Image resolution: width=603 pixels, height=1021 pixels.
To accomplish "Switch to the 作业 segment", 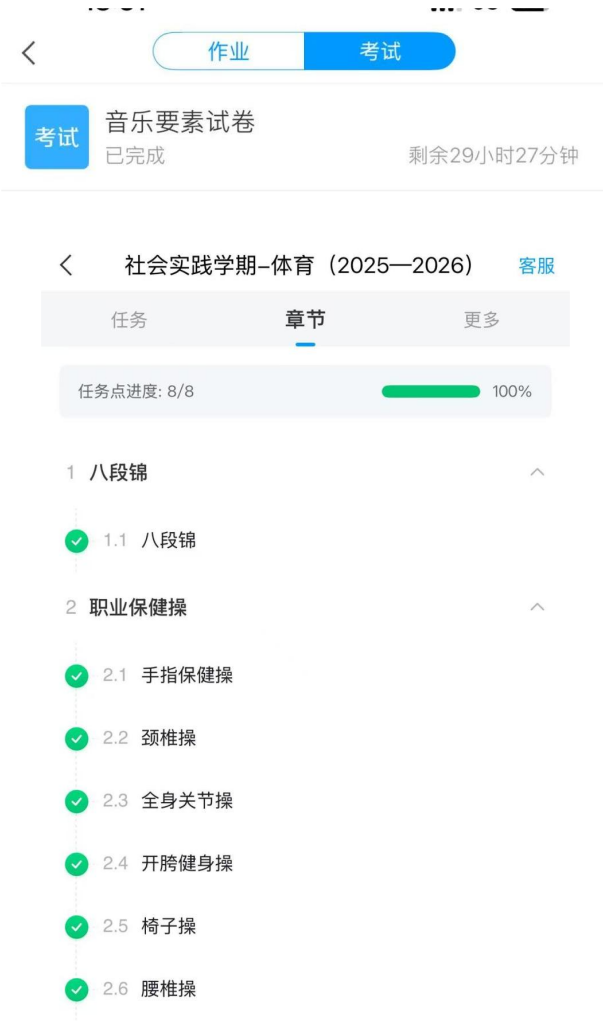I will pyautogui.click(x=229, y=52).
